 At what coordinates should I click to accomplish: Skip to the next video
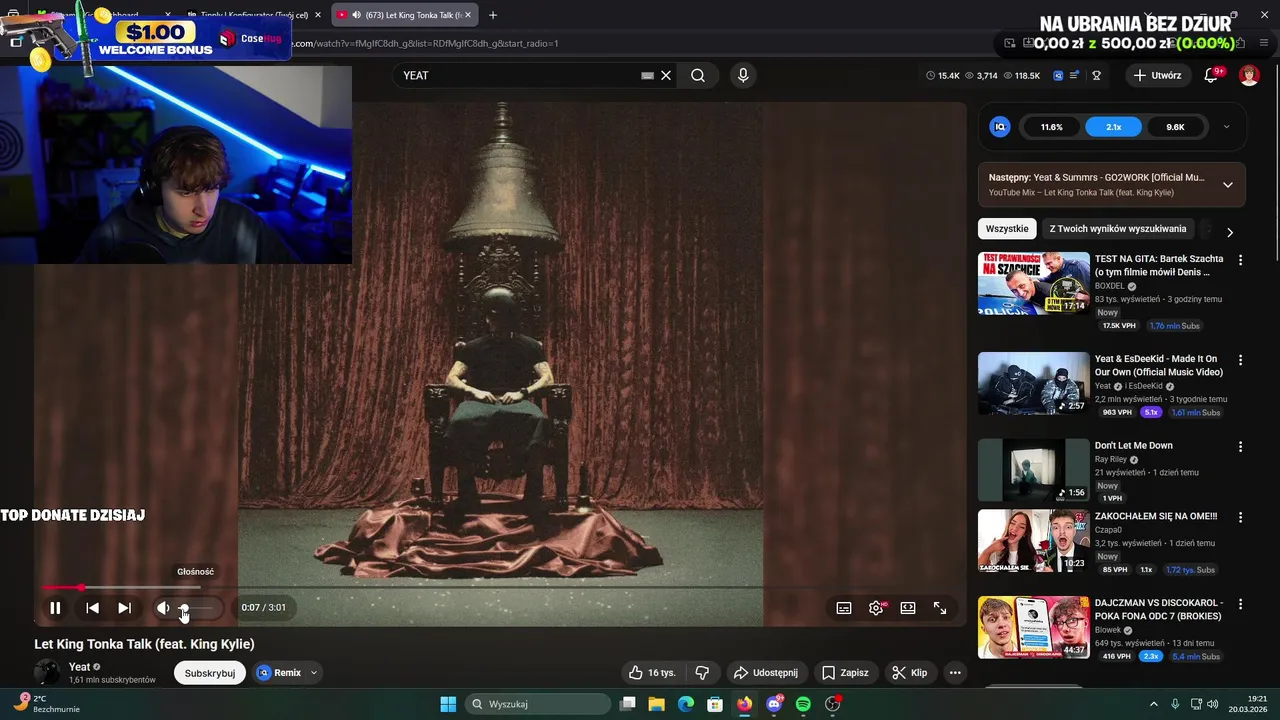tap(124, 608)
